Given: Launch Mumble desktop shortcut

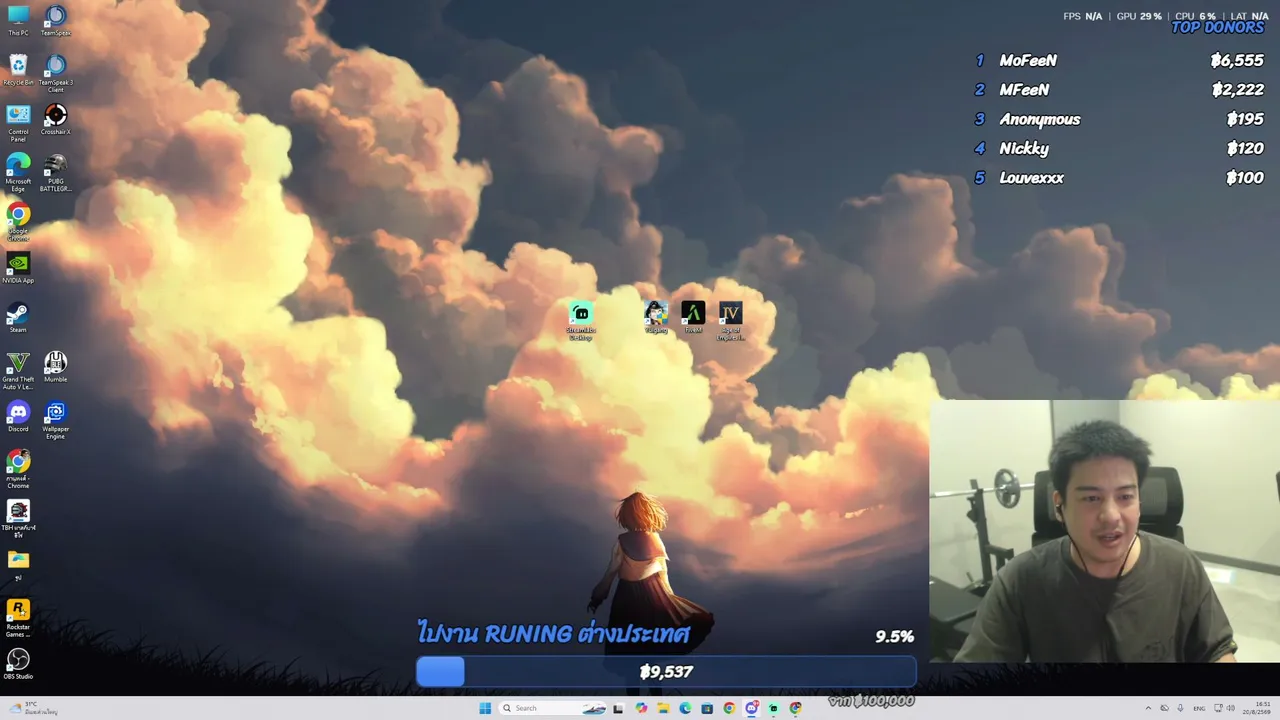Looking at the screenshot, I should click(x=56, y=367).
